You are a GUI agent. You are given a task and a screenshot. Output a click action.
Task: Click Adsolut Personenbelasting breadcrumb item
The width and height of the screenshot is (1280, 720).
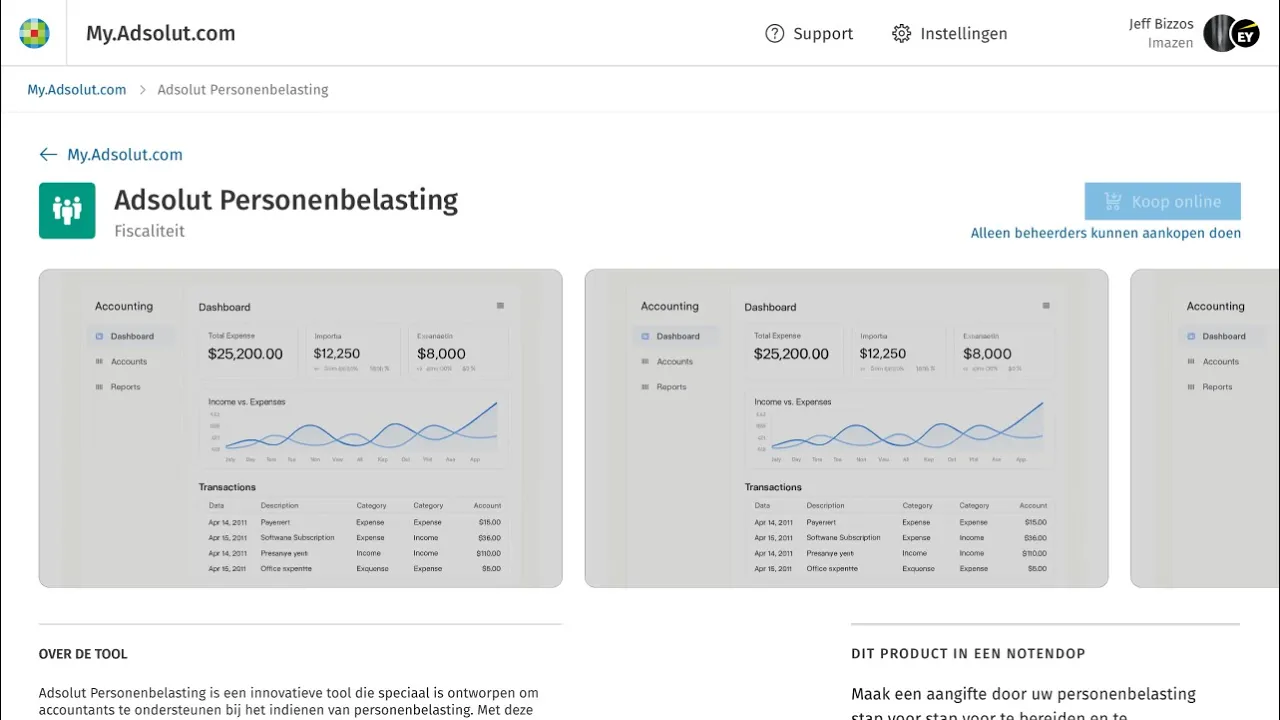click(243, 89)
